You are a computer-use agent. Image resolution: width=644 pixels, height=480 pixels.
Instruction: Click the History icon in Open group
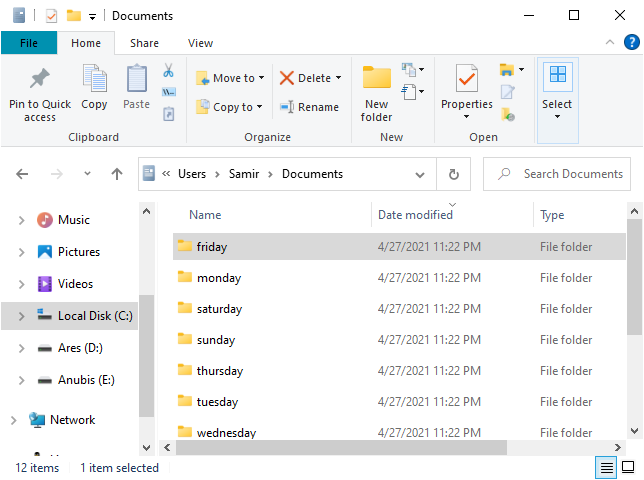tap(508, 114)
